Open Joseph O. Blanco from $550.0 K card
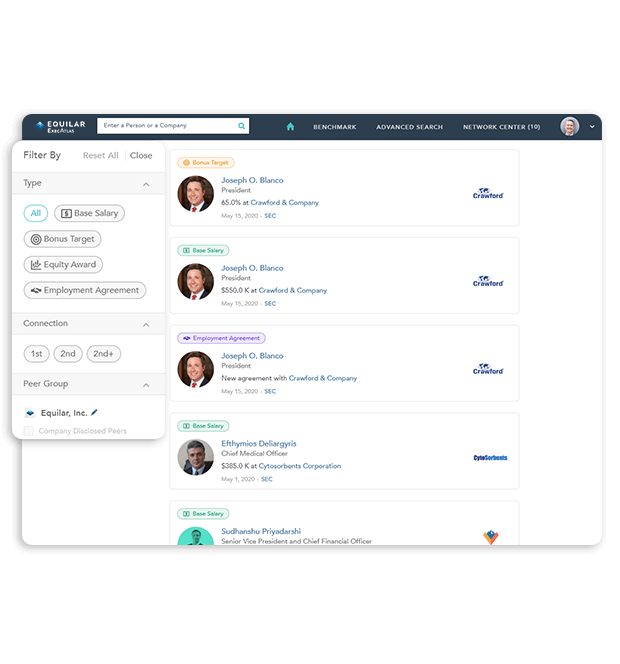 coord(252,268)
